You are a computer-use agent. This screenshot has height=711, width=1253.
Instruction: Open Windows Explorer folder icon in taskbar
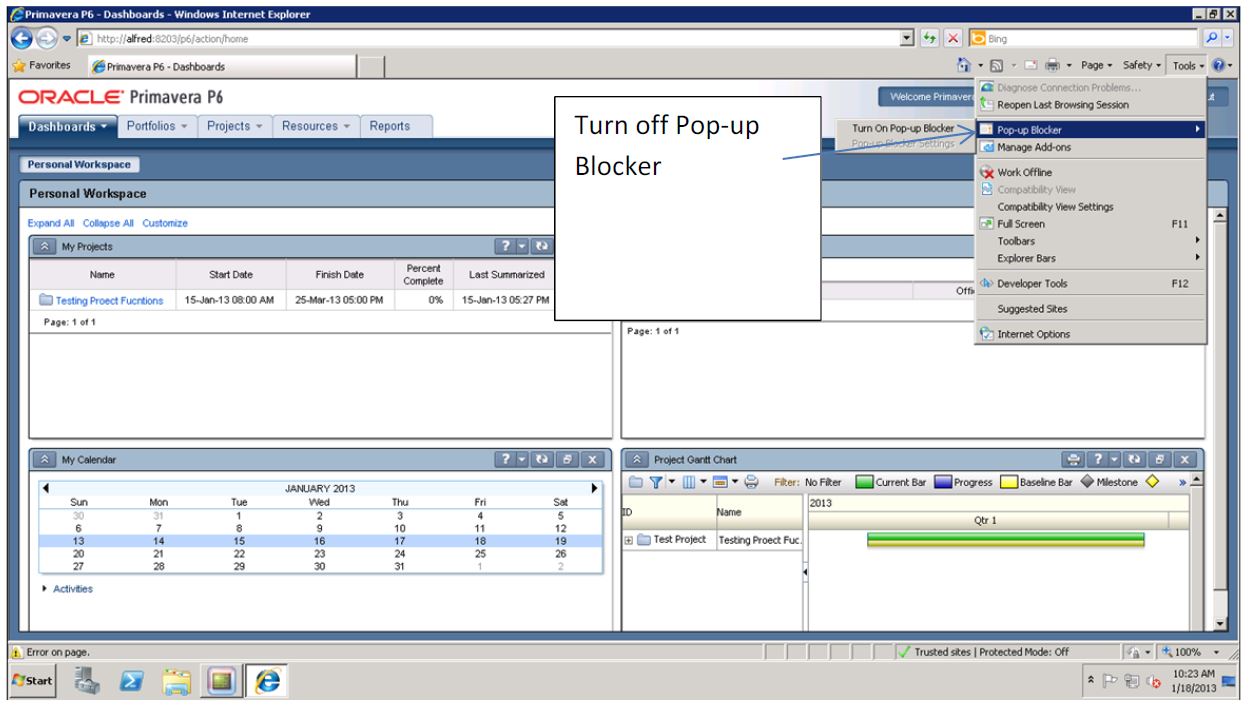[177, 680]
